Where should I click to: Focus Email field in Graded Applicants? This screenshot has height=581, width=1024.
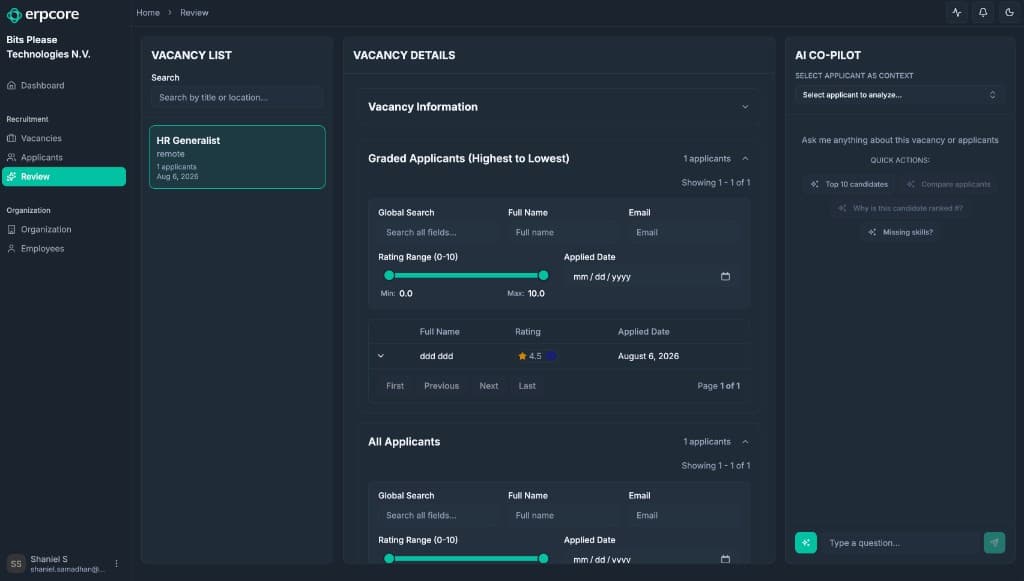[684, 232]
